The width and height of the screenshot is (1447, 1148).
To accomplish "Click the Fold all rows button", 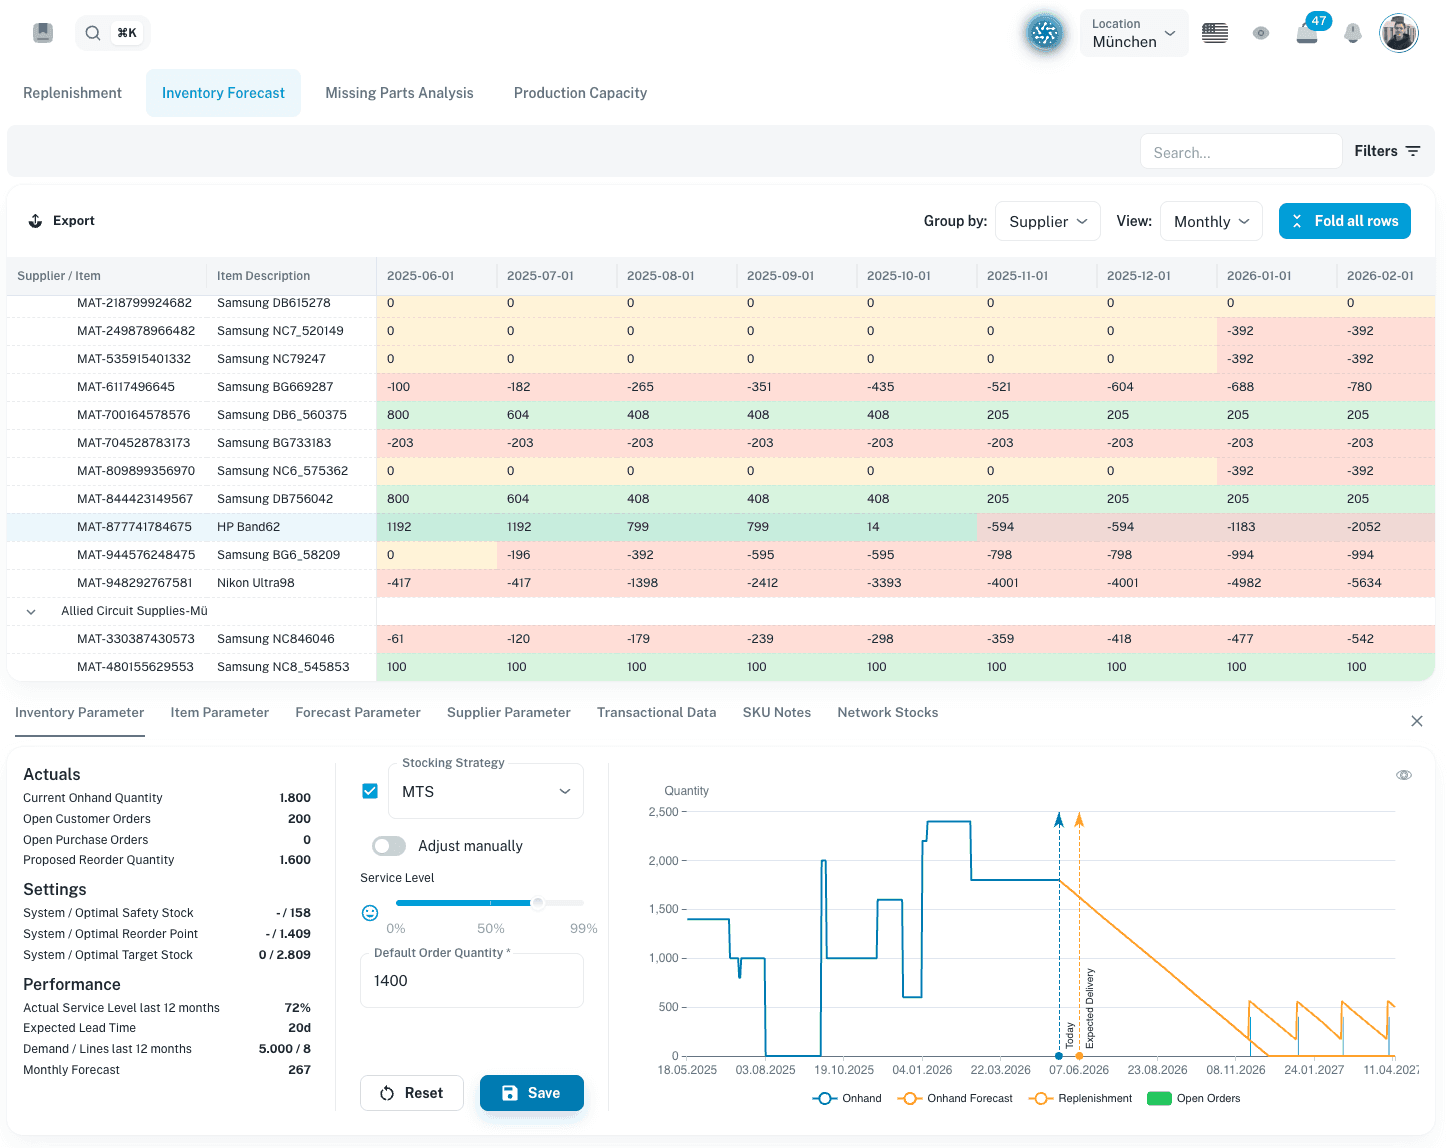I will [x=1344, y=221].
